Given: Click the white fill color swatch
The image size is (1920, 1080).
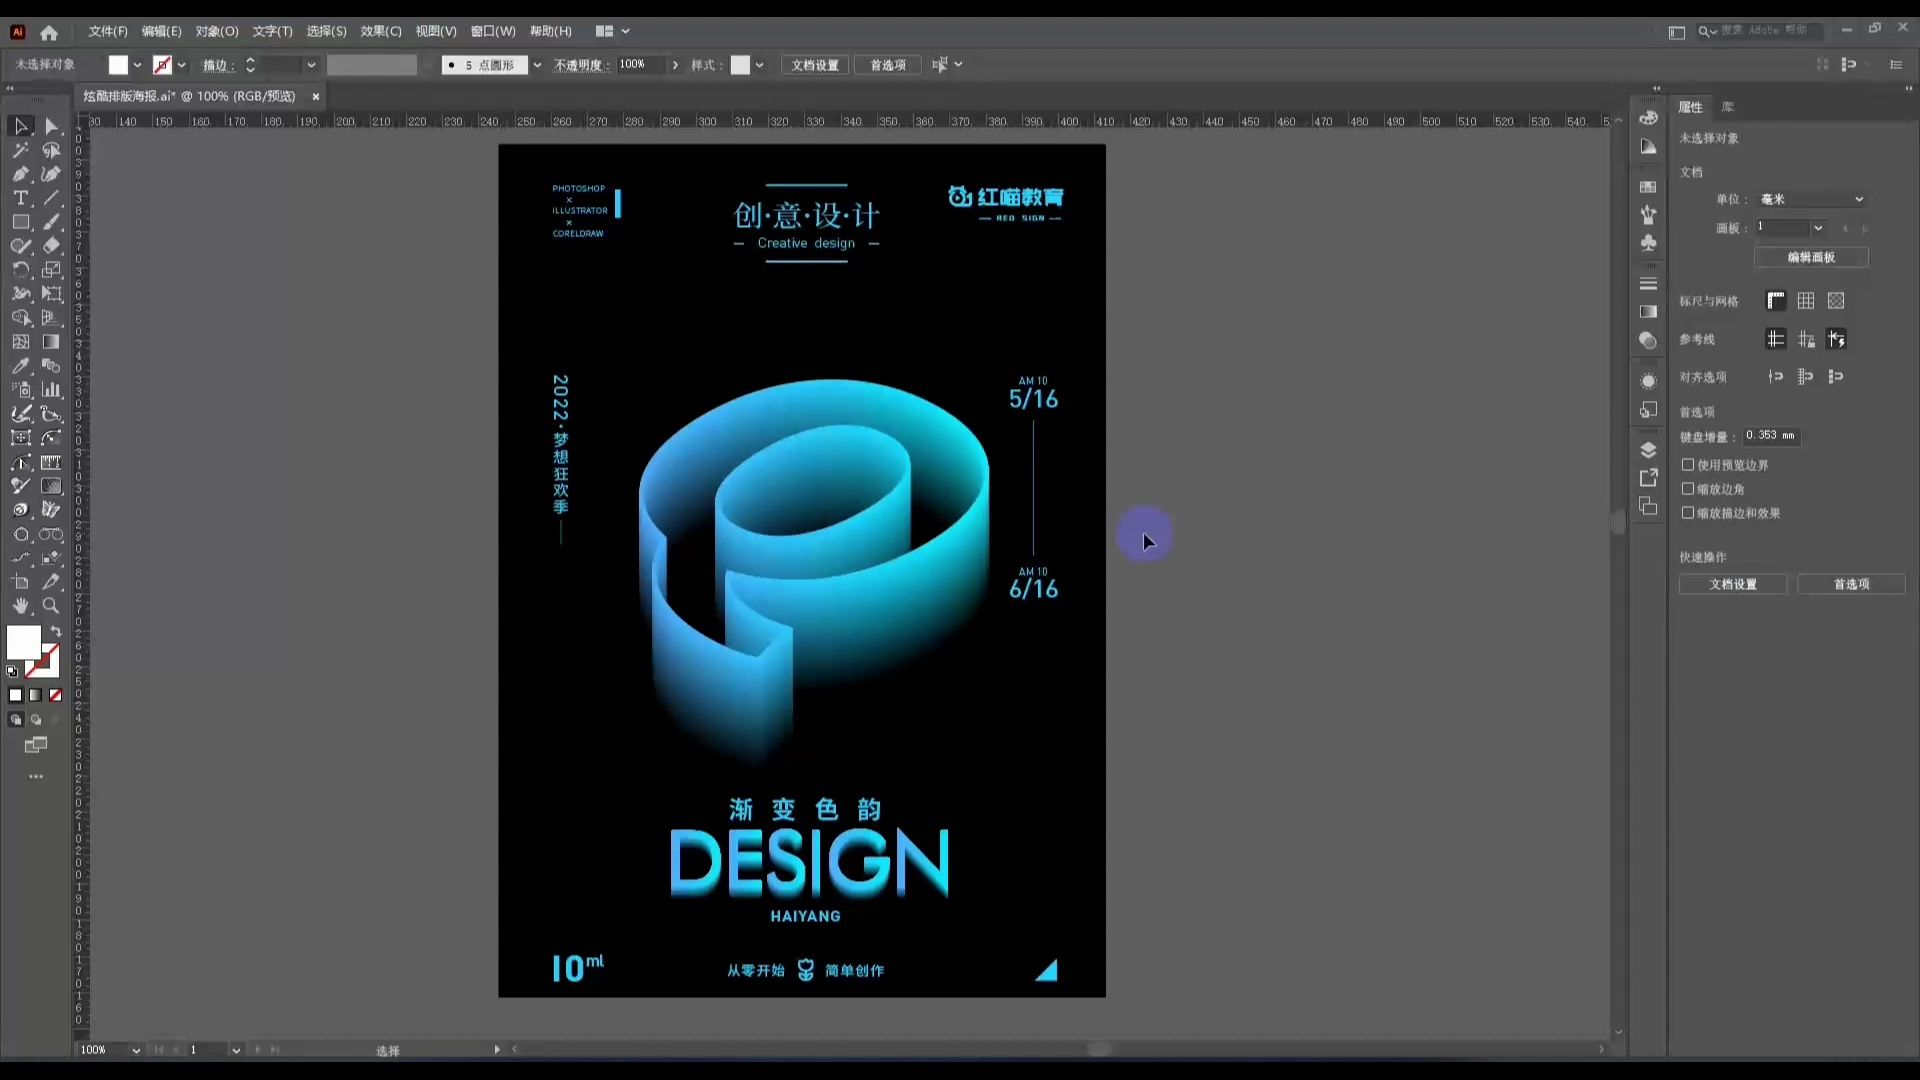Looking at the screenshot, I should (24, 642).
